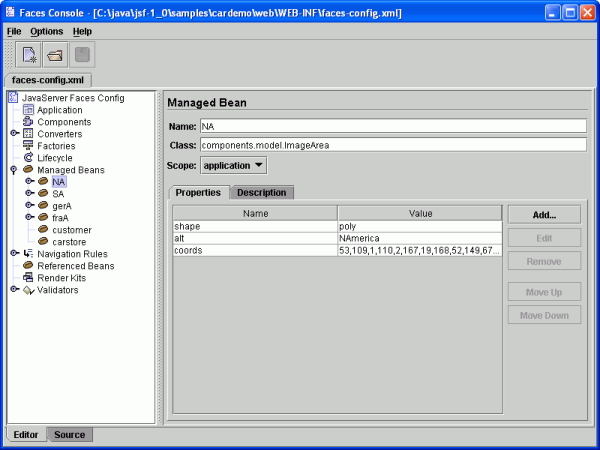Switch to the Description tab
This screenshot has height=450, width=600.
click(x=262, y=192)
